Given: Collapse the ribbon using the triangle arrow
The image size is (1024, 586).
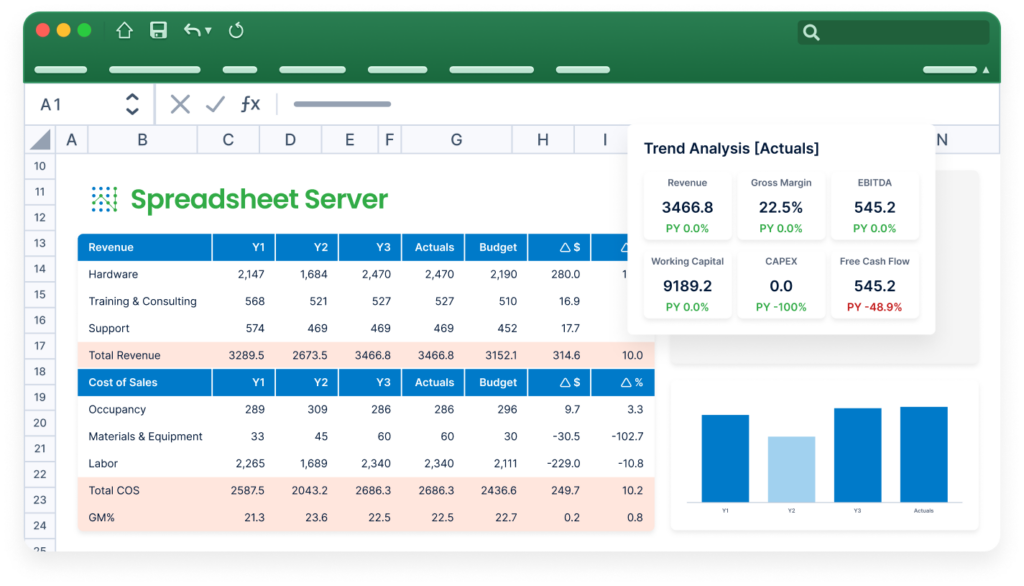Looking at the screenshot, I should click(x=983, y=72).
